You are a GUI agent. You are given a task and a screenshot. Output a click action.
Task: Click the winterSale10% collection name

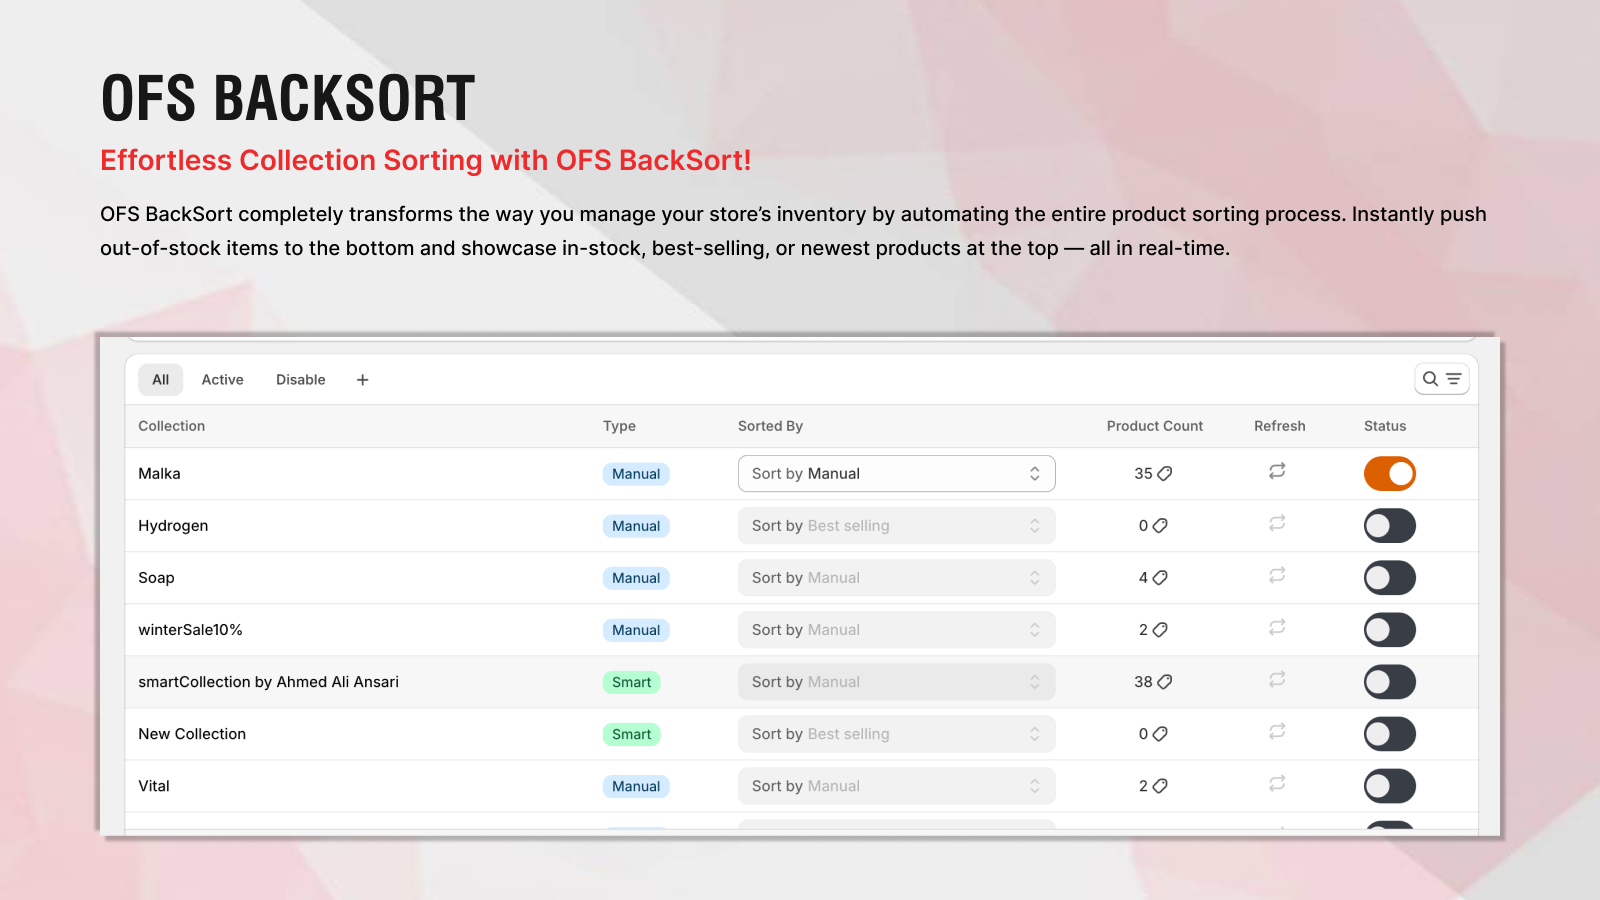coord(191,629)
